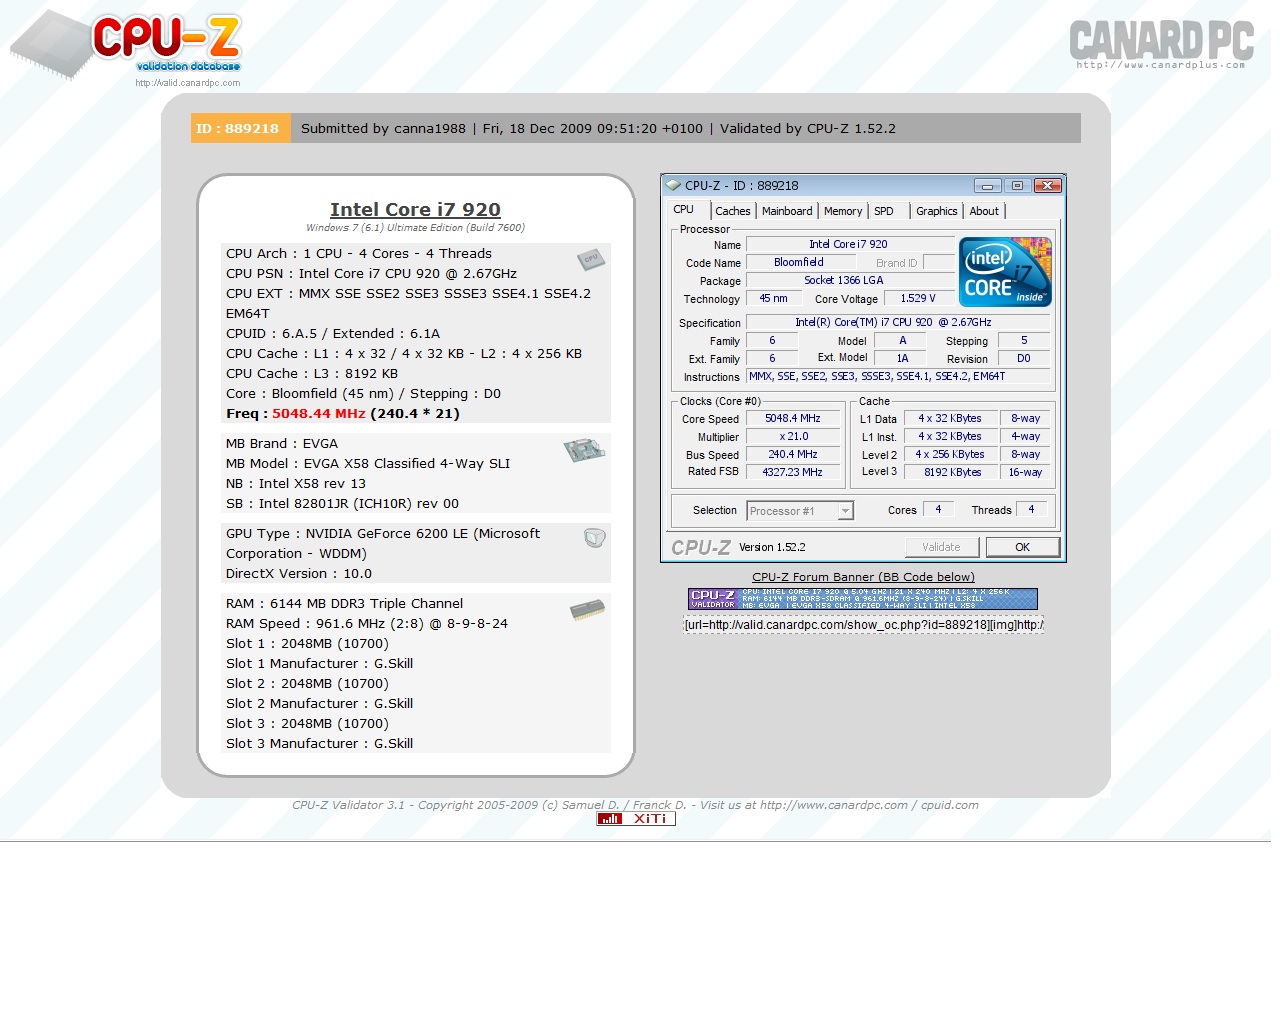Click the DirectX Version 10.0 line
The width and height of the screenshot is (1280, 1026).
click(299, 573)
